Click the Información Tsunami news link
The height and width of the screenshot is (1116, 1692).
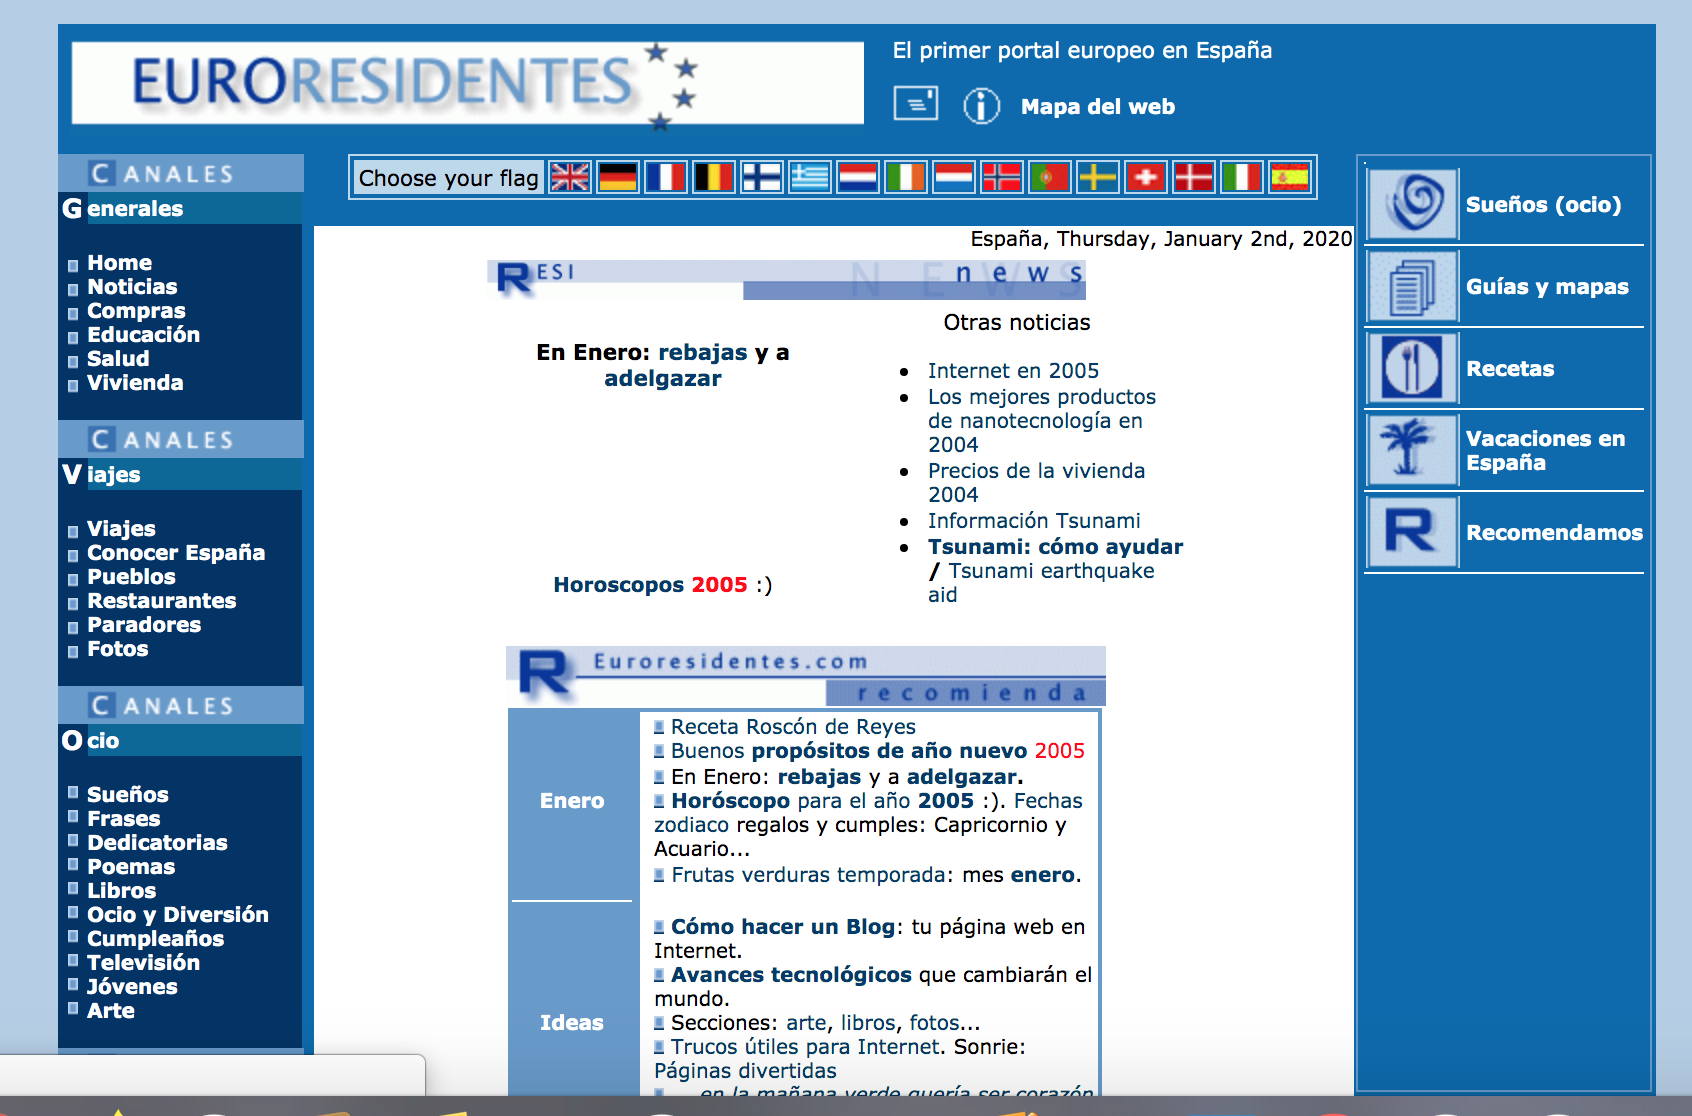[x=1034, y=520]
